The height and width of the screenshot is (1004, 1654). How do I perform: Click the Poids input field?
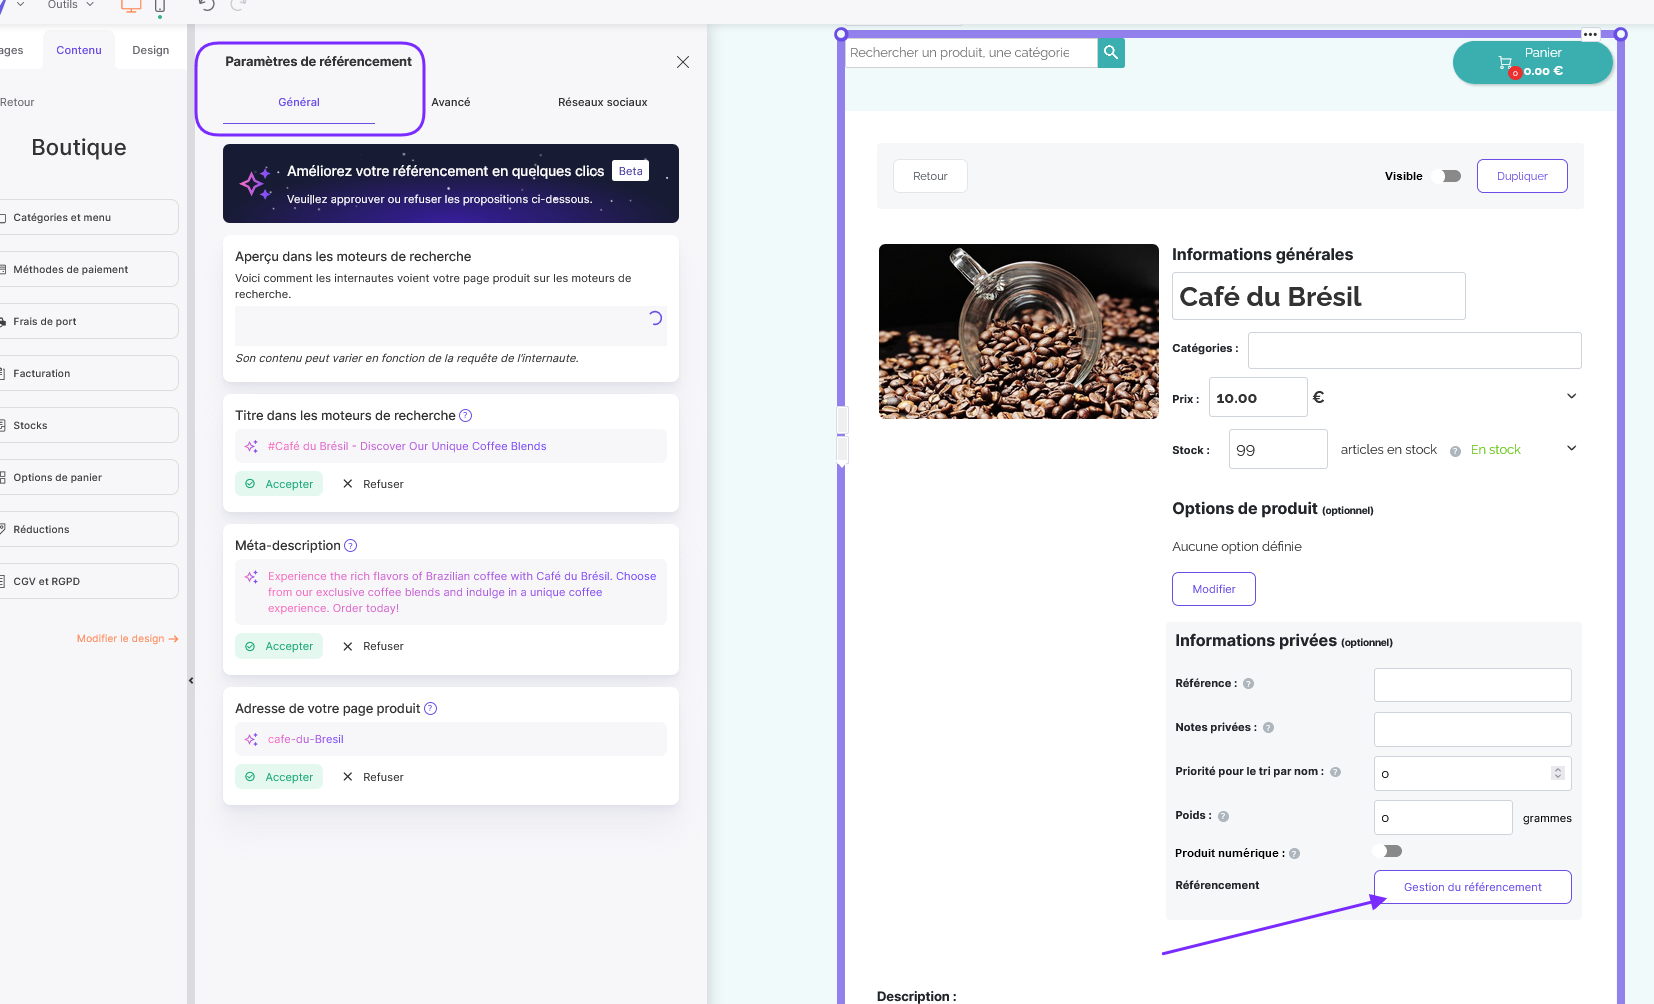click(x=1443, y=817)
